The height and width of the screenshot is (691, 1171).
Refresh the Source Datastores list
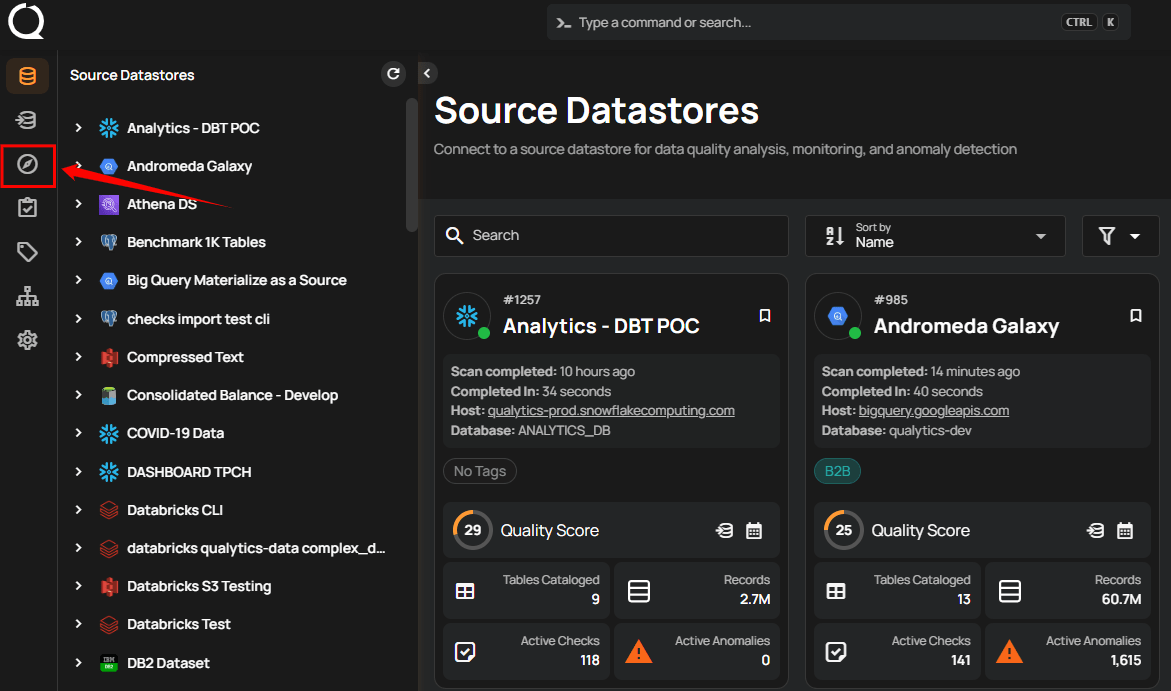click(x=393, y=74)
